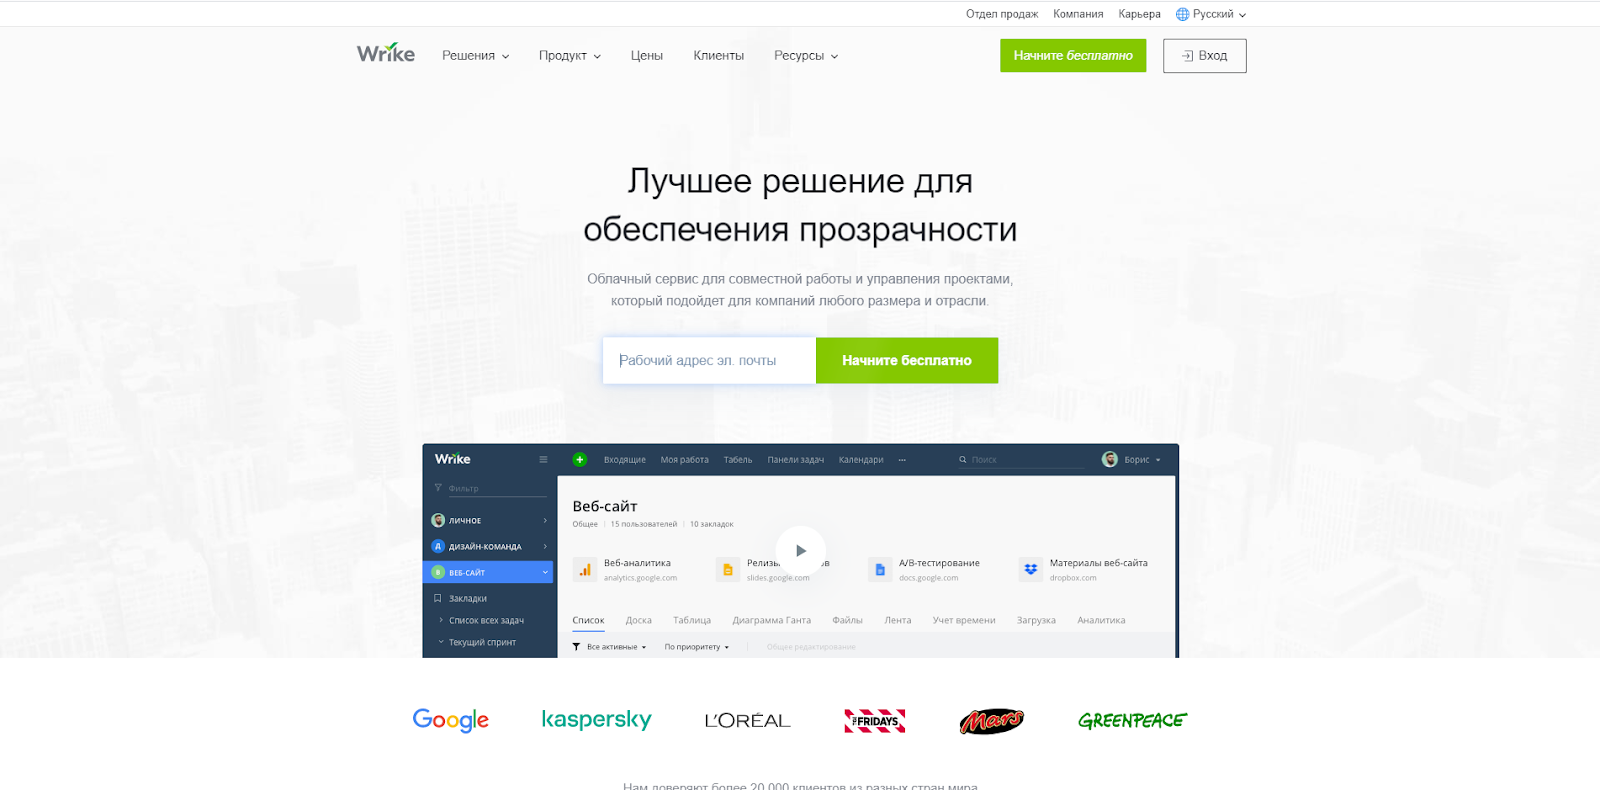Switch to the Список view tab
1600x790 pixels.
pos(589,621)
